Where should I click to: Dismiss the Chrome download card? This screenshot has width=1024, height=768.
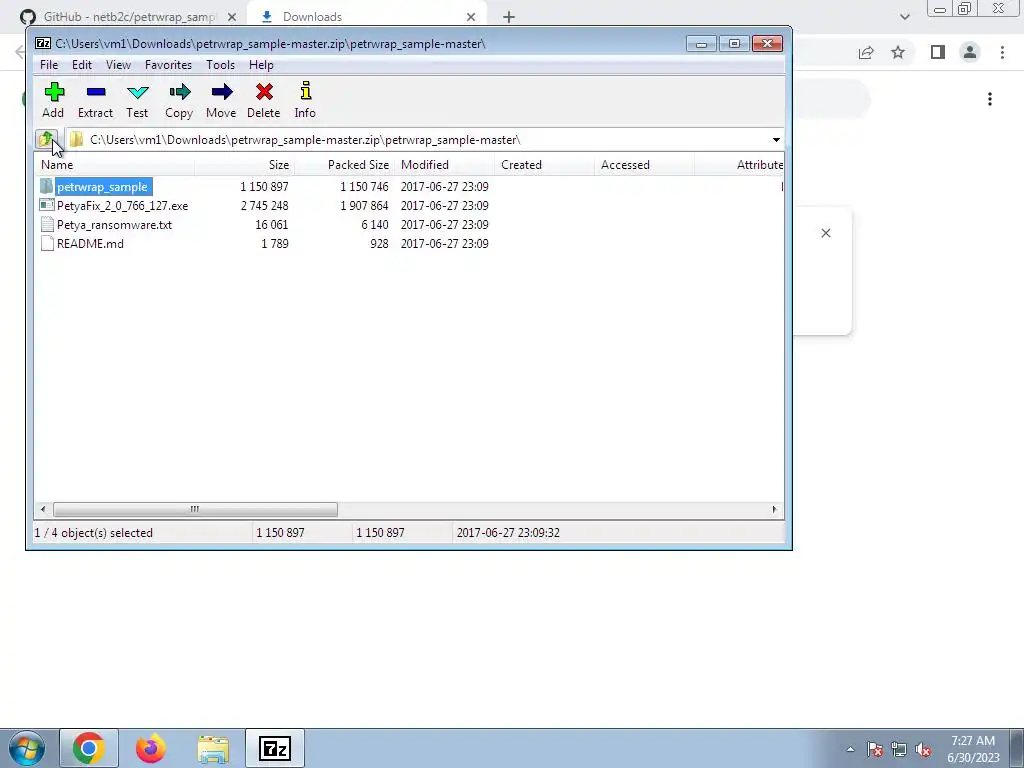pos(826,233)
